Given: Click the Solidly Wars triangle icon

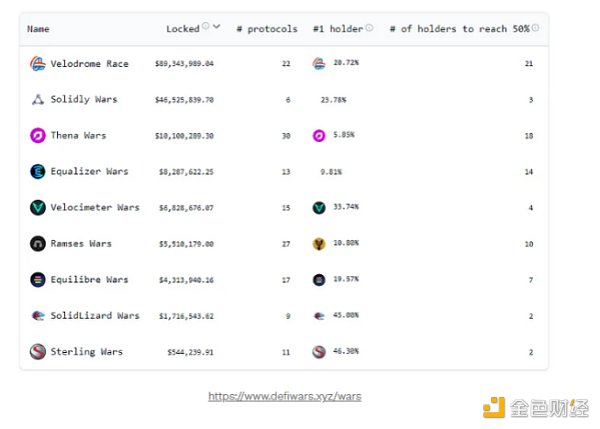Looking at the screenshot, I should 38,100.
